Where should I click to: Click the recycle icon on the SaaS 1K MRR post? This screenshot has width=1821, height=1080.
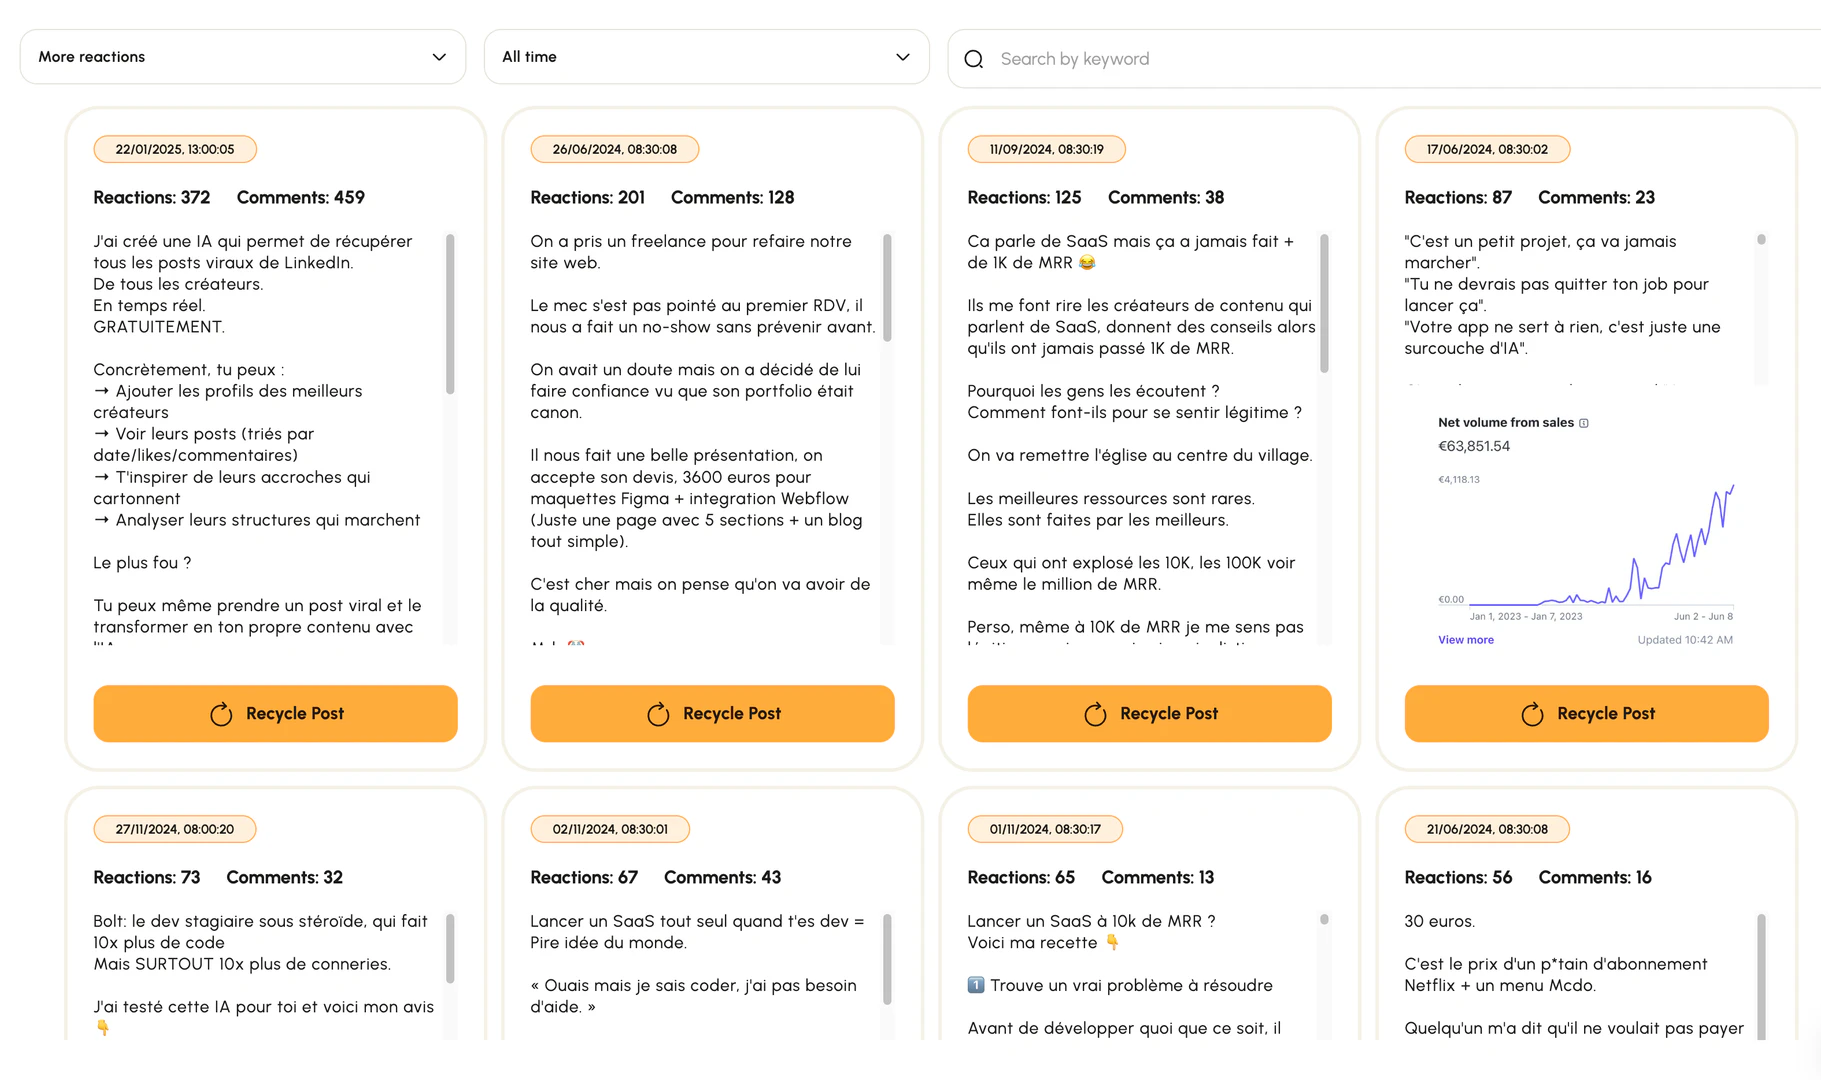click(1096, 714)
